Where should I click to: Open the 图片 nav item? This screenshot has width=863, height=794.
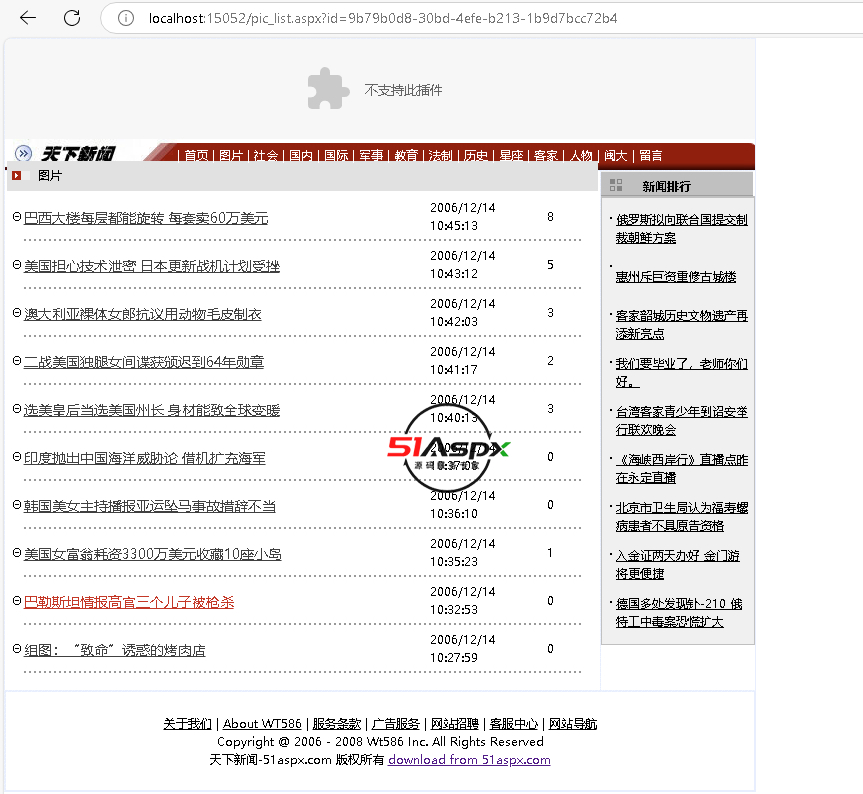click(231, 156)
